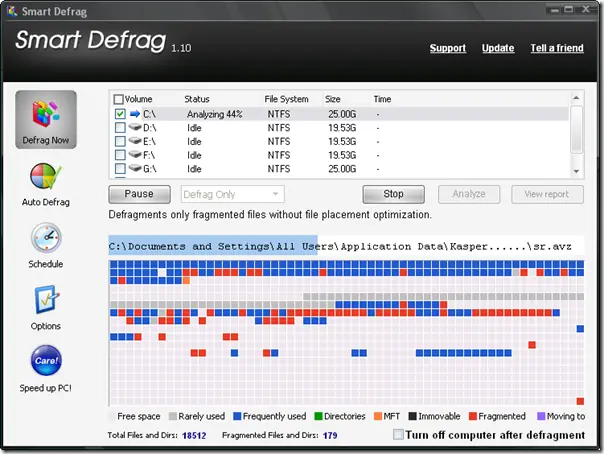Open the Tell a friend link
604x454 pixels.
point(557,48)
